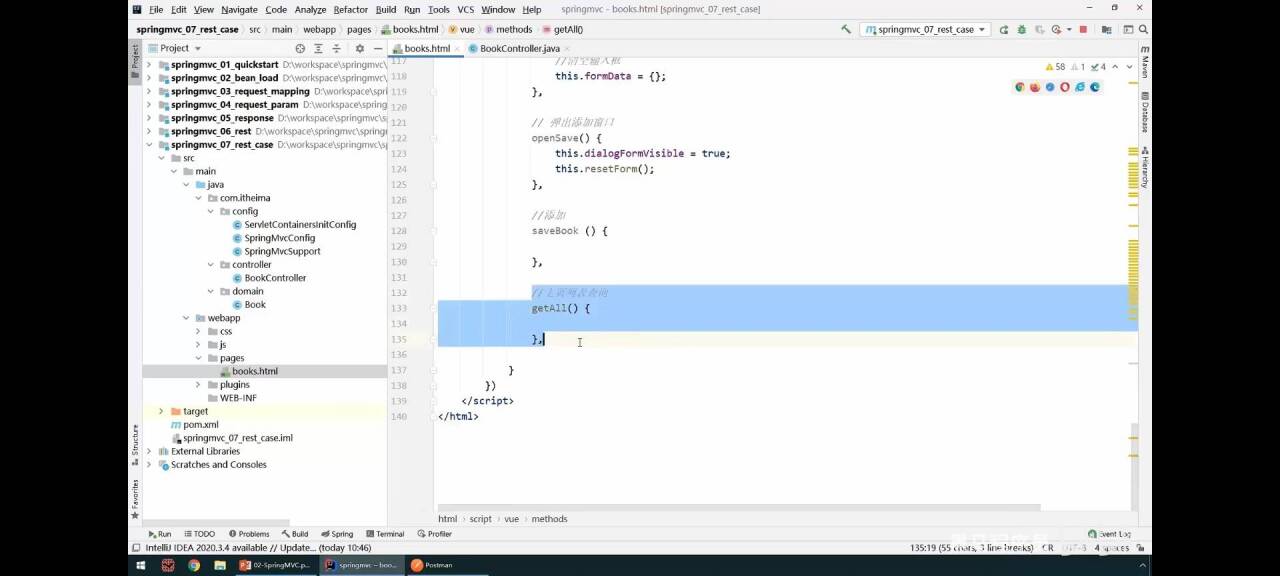
Task: Open the File menu
Action: (x=156, y=9)
